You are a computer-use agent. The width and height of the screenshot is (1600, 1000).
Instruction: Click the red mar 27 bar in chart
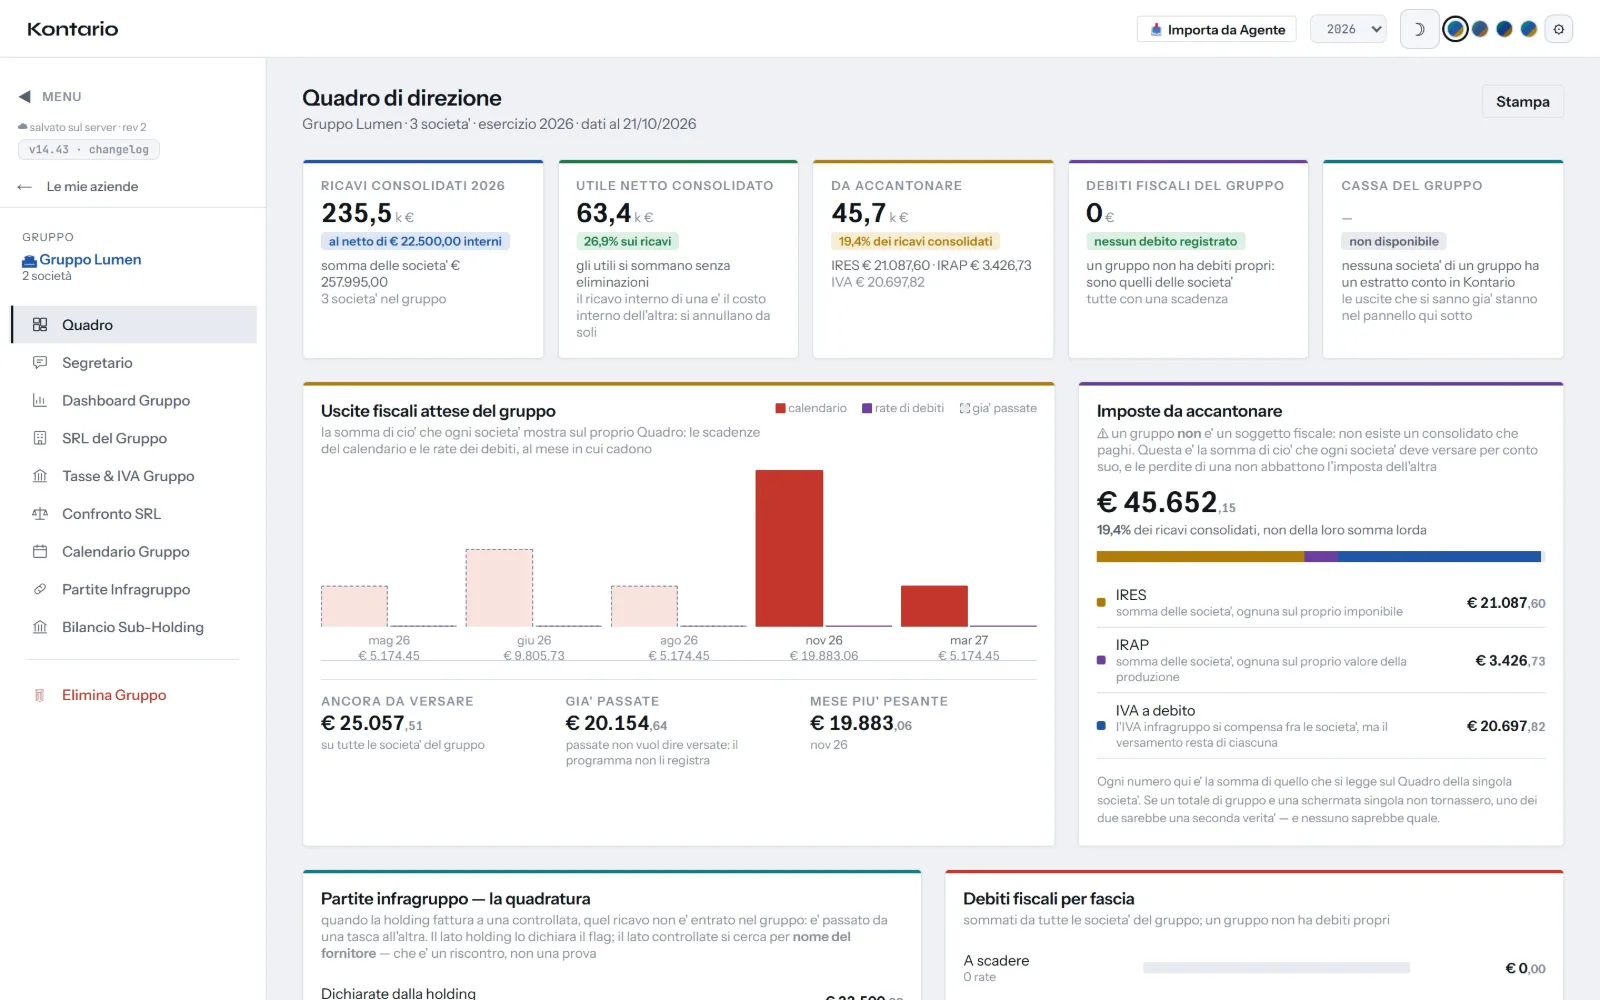point(934,606)
